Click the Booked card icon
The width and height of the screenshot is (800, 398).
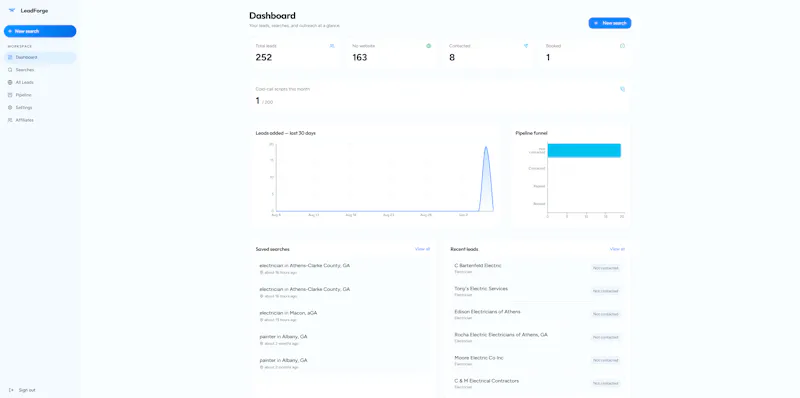(x=622, y=46)
